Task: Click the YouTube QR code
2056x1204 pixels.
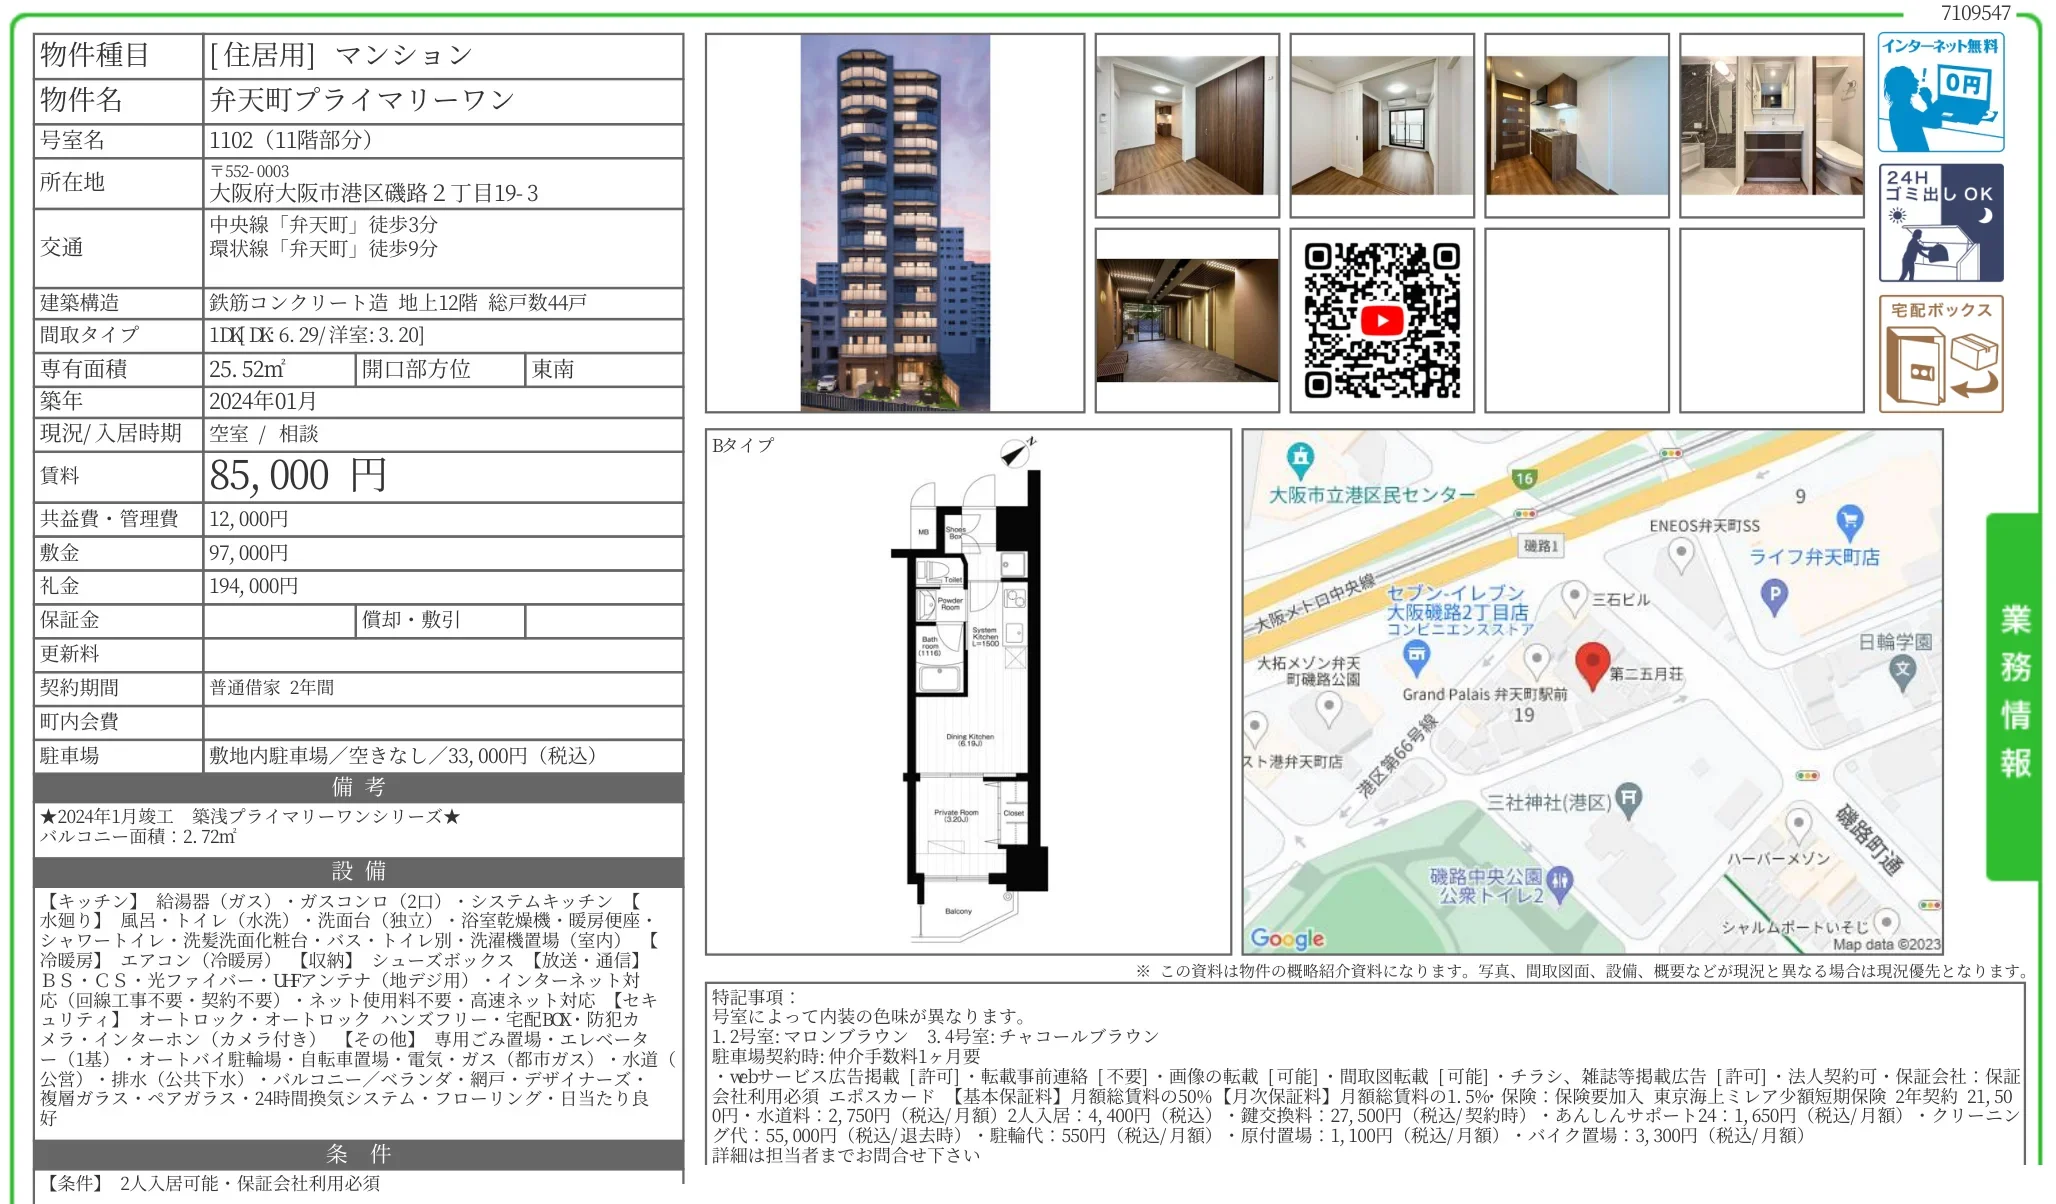Action: coord(1381,320)
